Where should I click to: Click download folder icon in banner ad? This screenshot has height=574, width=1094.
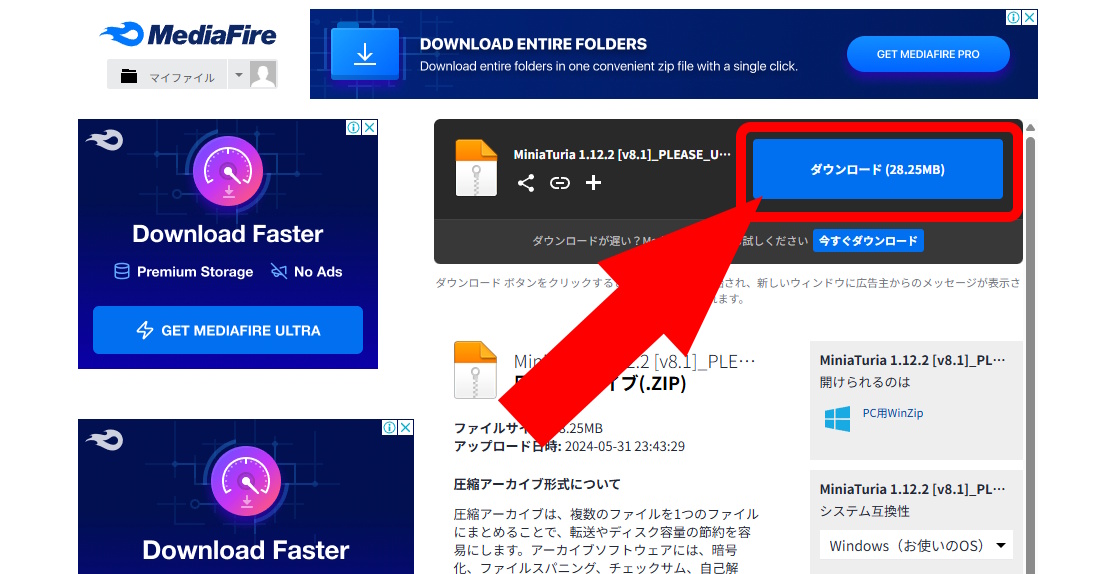pyautogui.click(x=365, y=53)
